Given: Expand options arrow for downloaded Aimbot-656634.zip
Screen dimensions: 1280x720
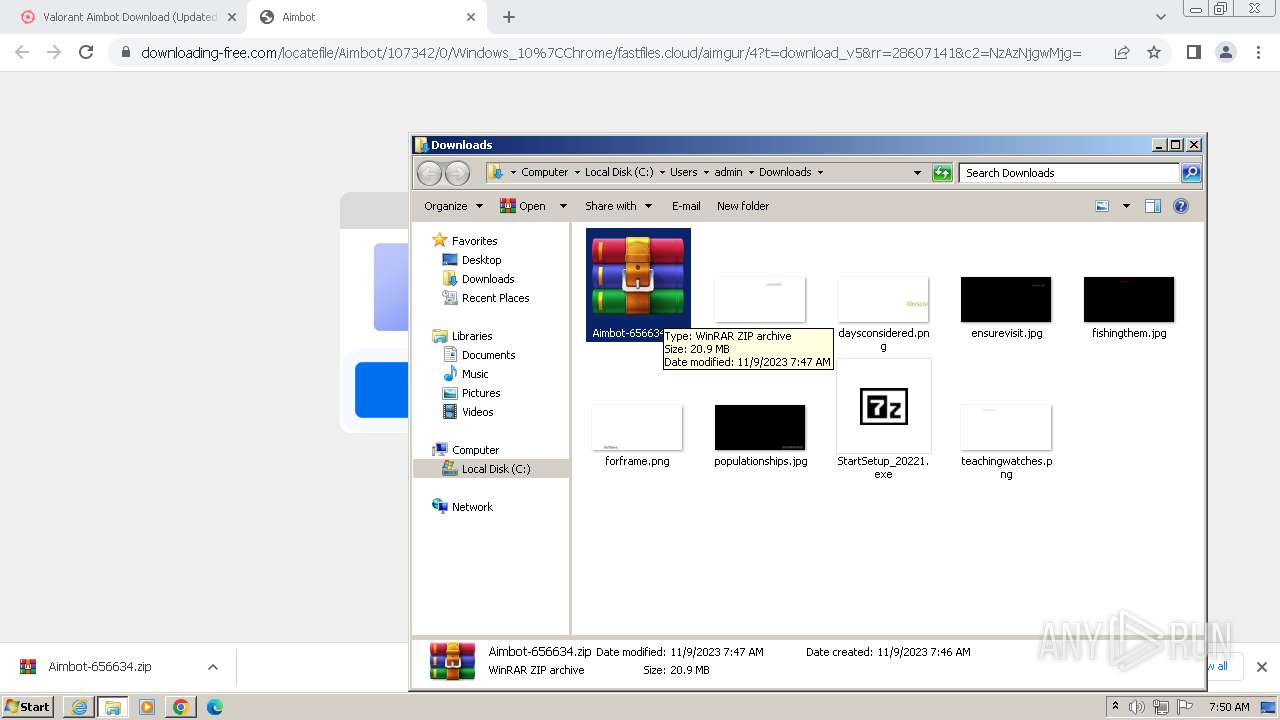Looking at the screenshot, I should (212, 667).
